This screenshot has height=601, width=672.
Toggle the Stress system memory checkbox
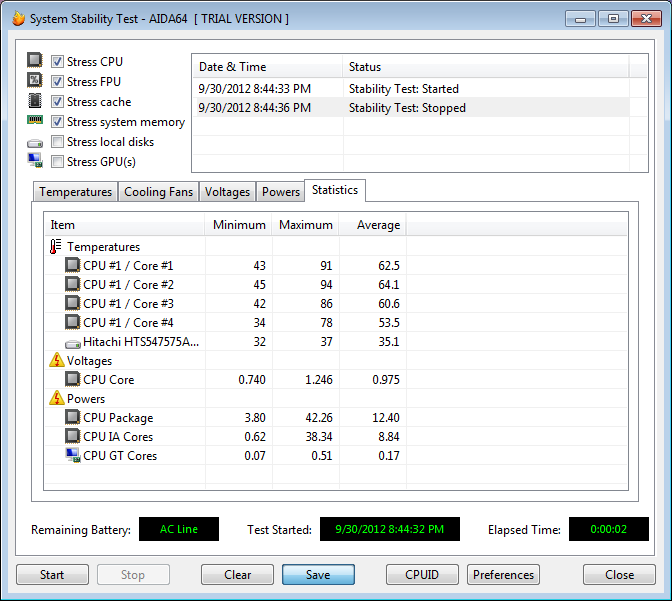tap(57, 122)
